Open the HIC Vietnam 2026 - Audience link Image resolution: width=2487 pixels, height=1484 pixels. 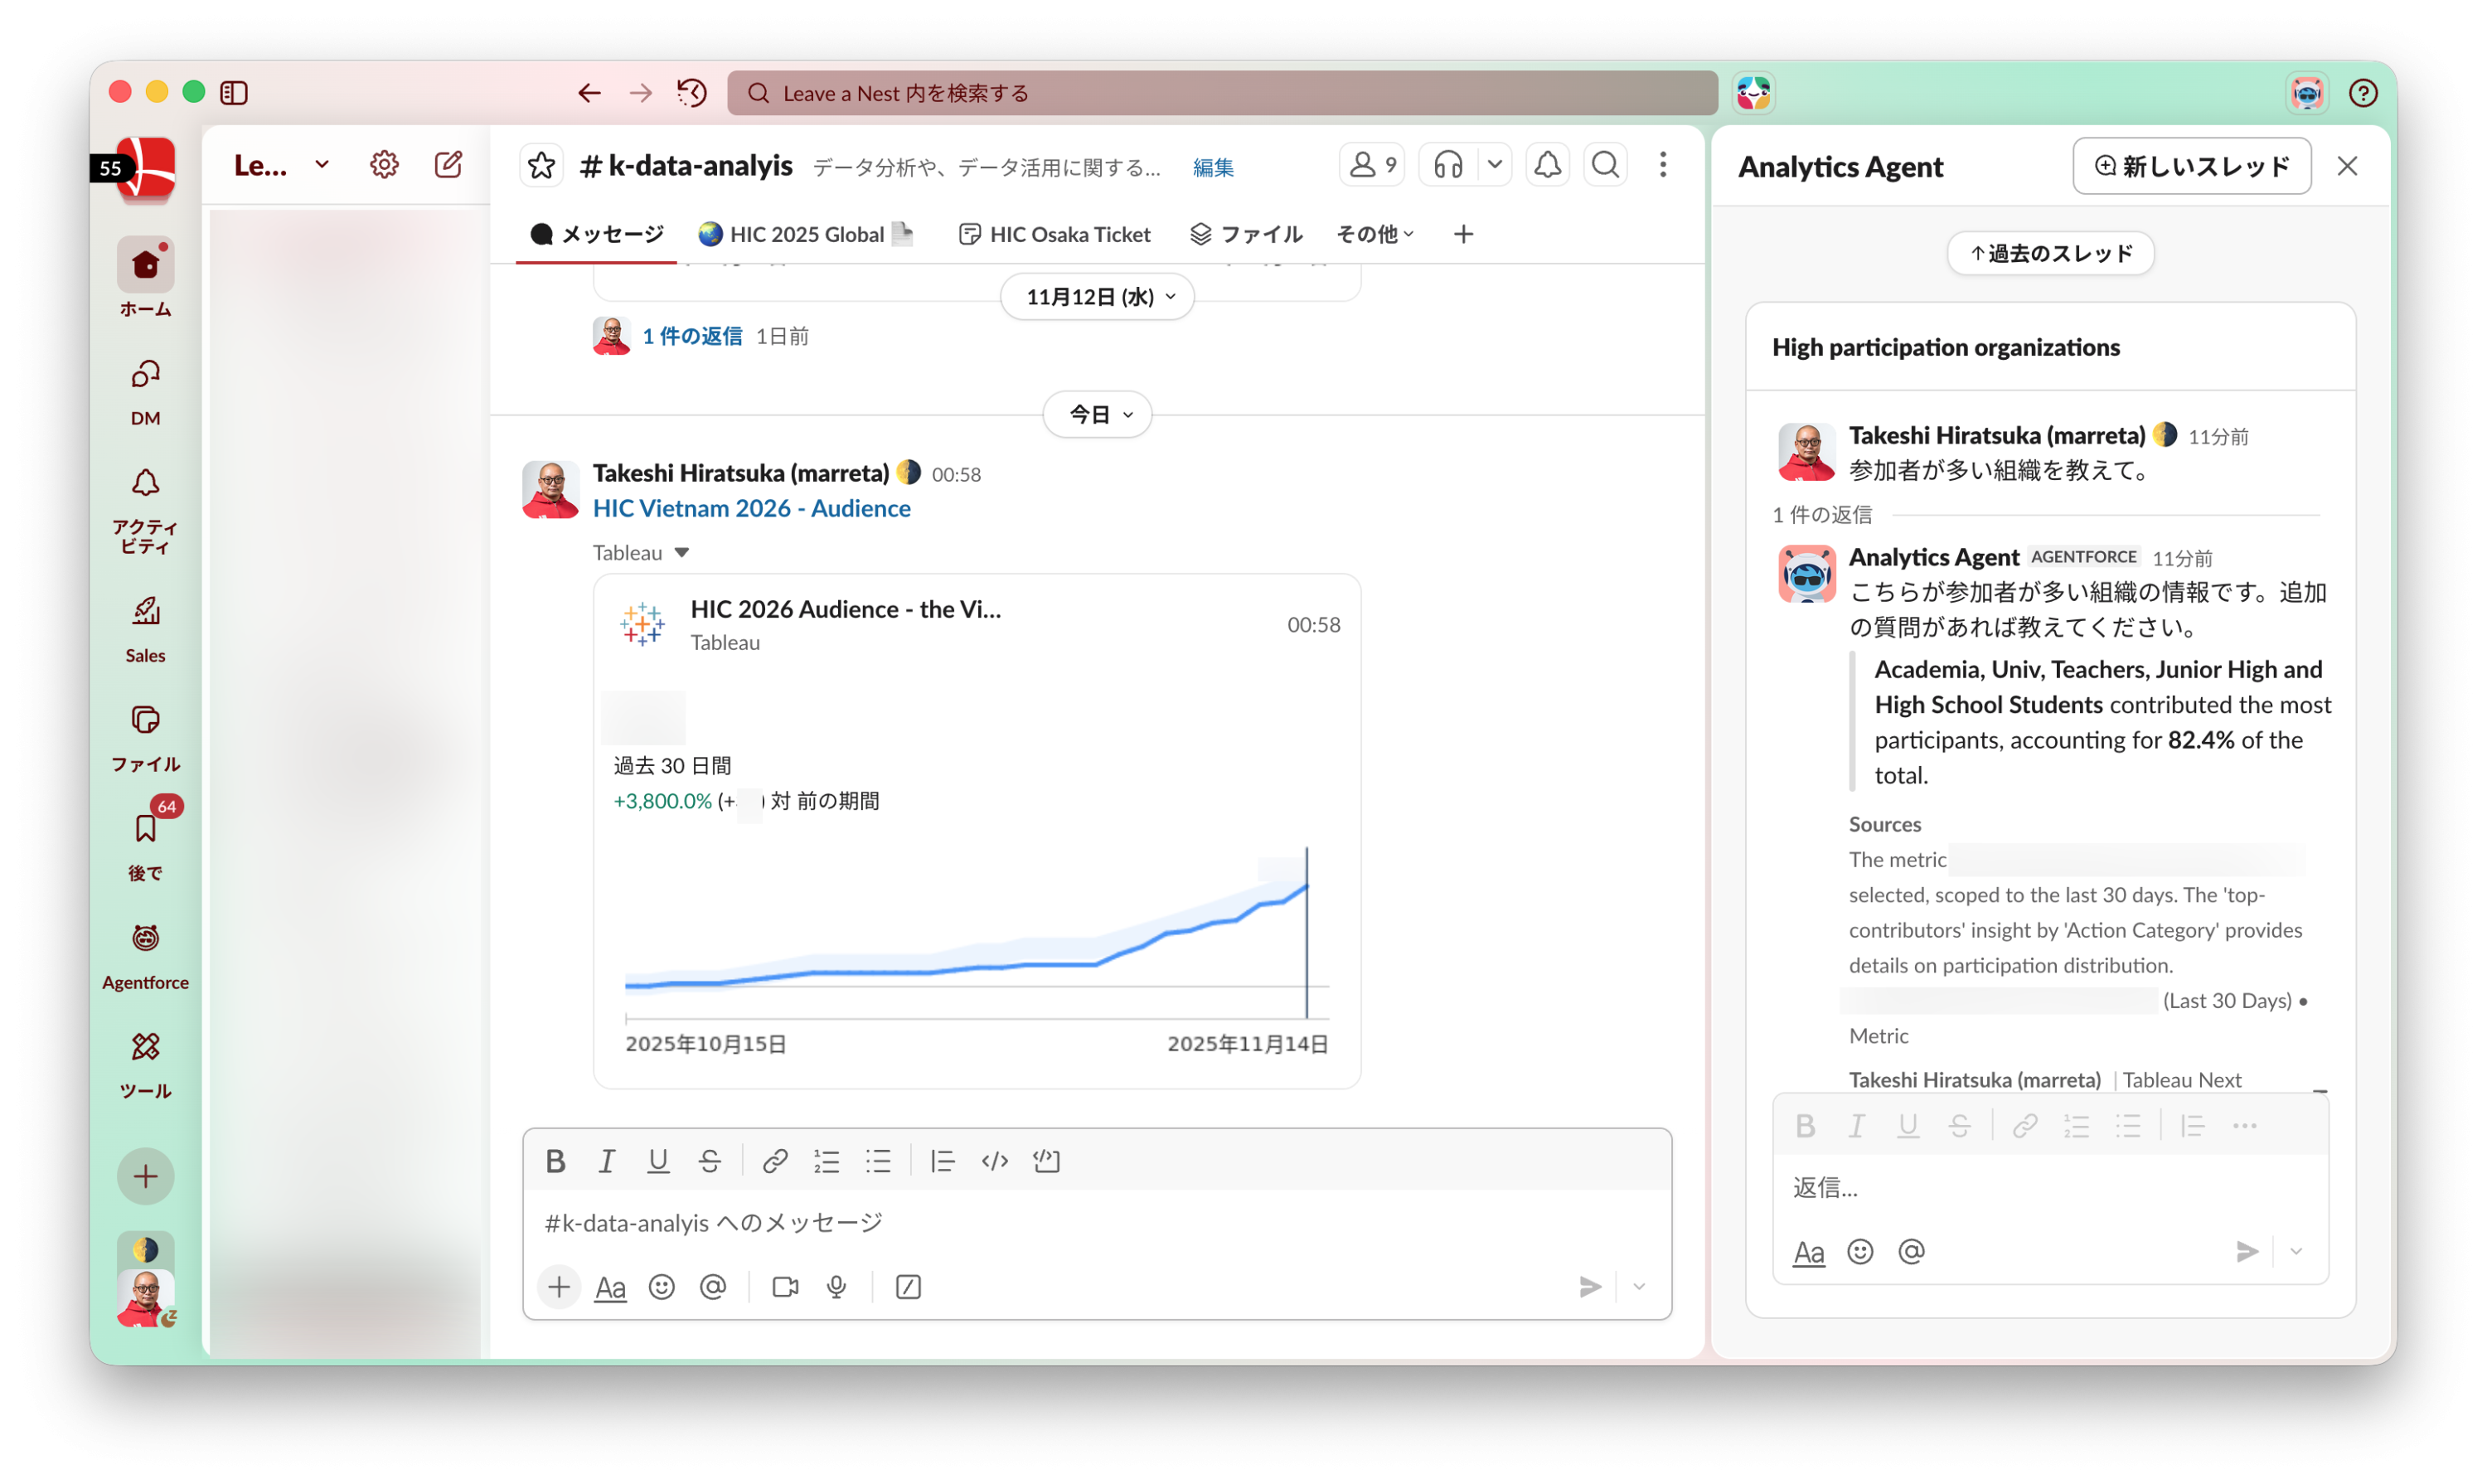(x=751, y=508)
